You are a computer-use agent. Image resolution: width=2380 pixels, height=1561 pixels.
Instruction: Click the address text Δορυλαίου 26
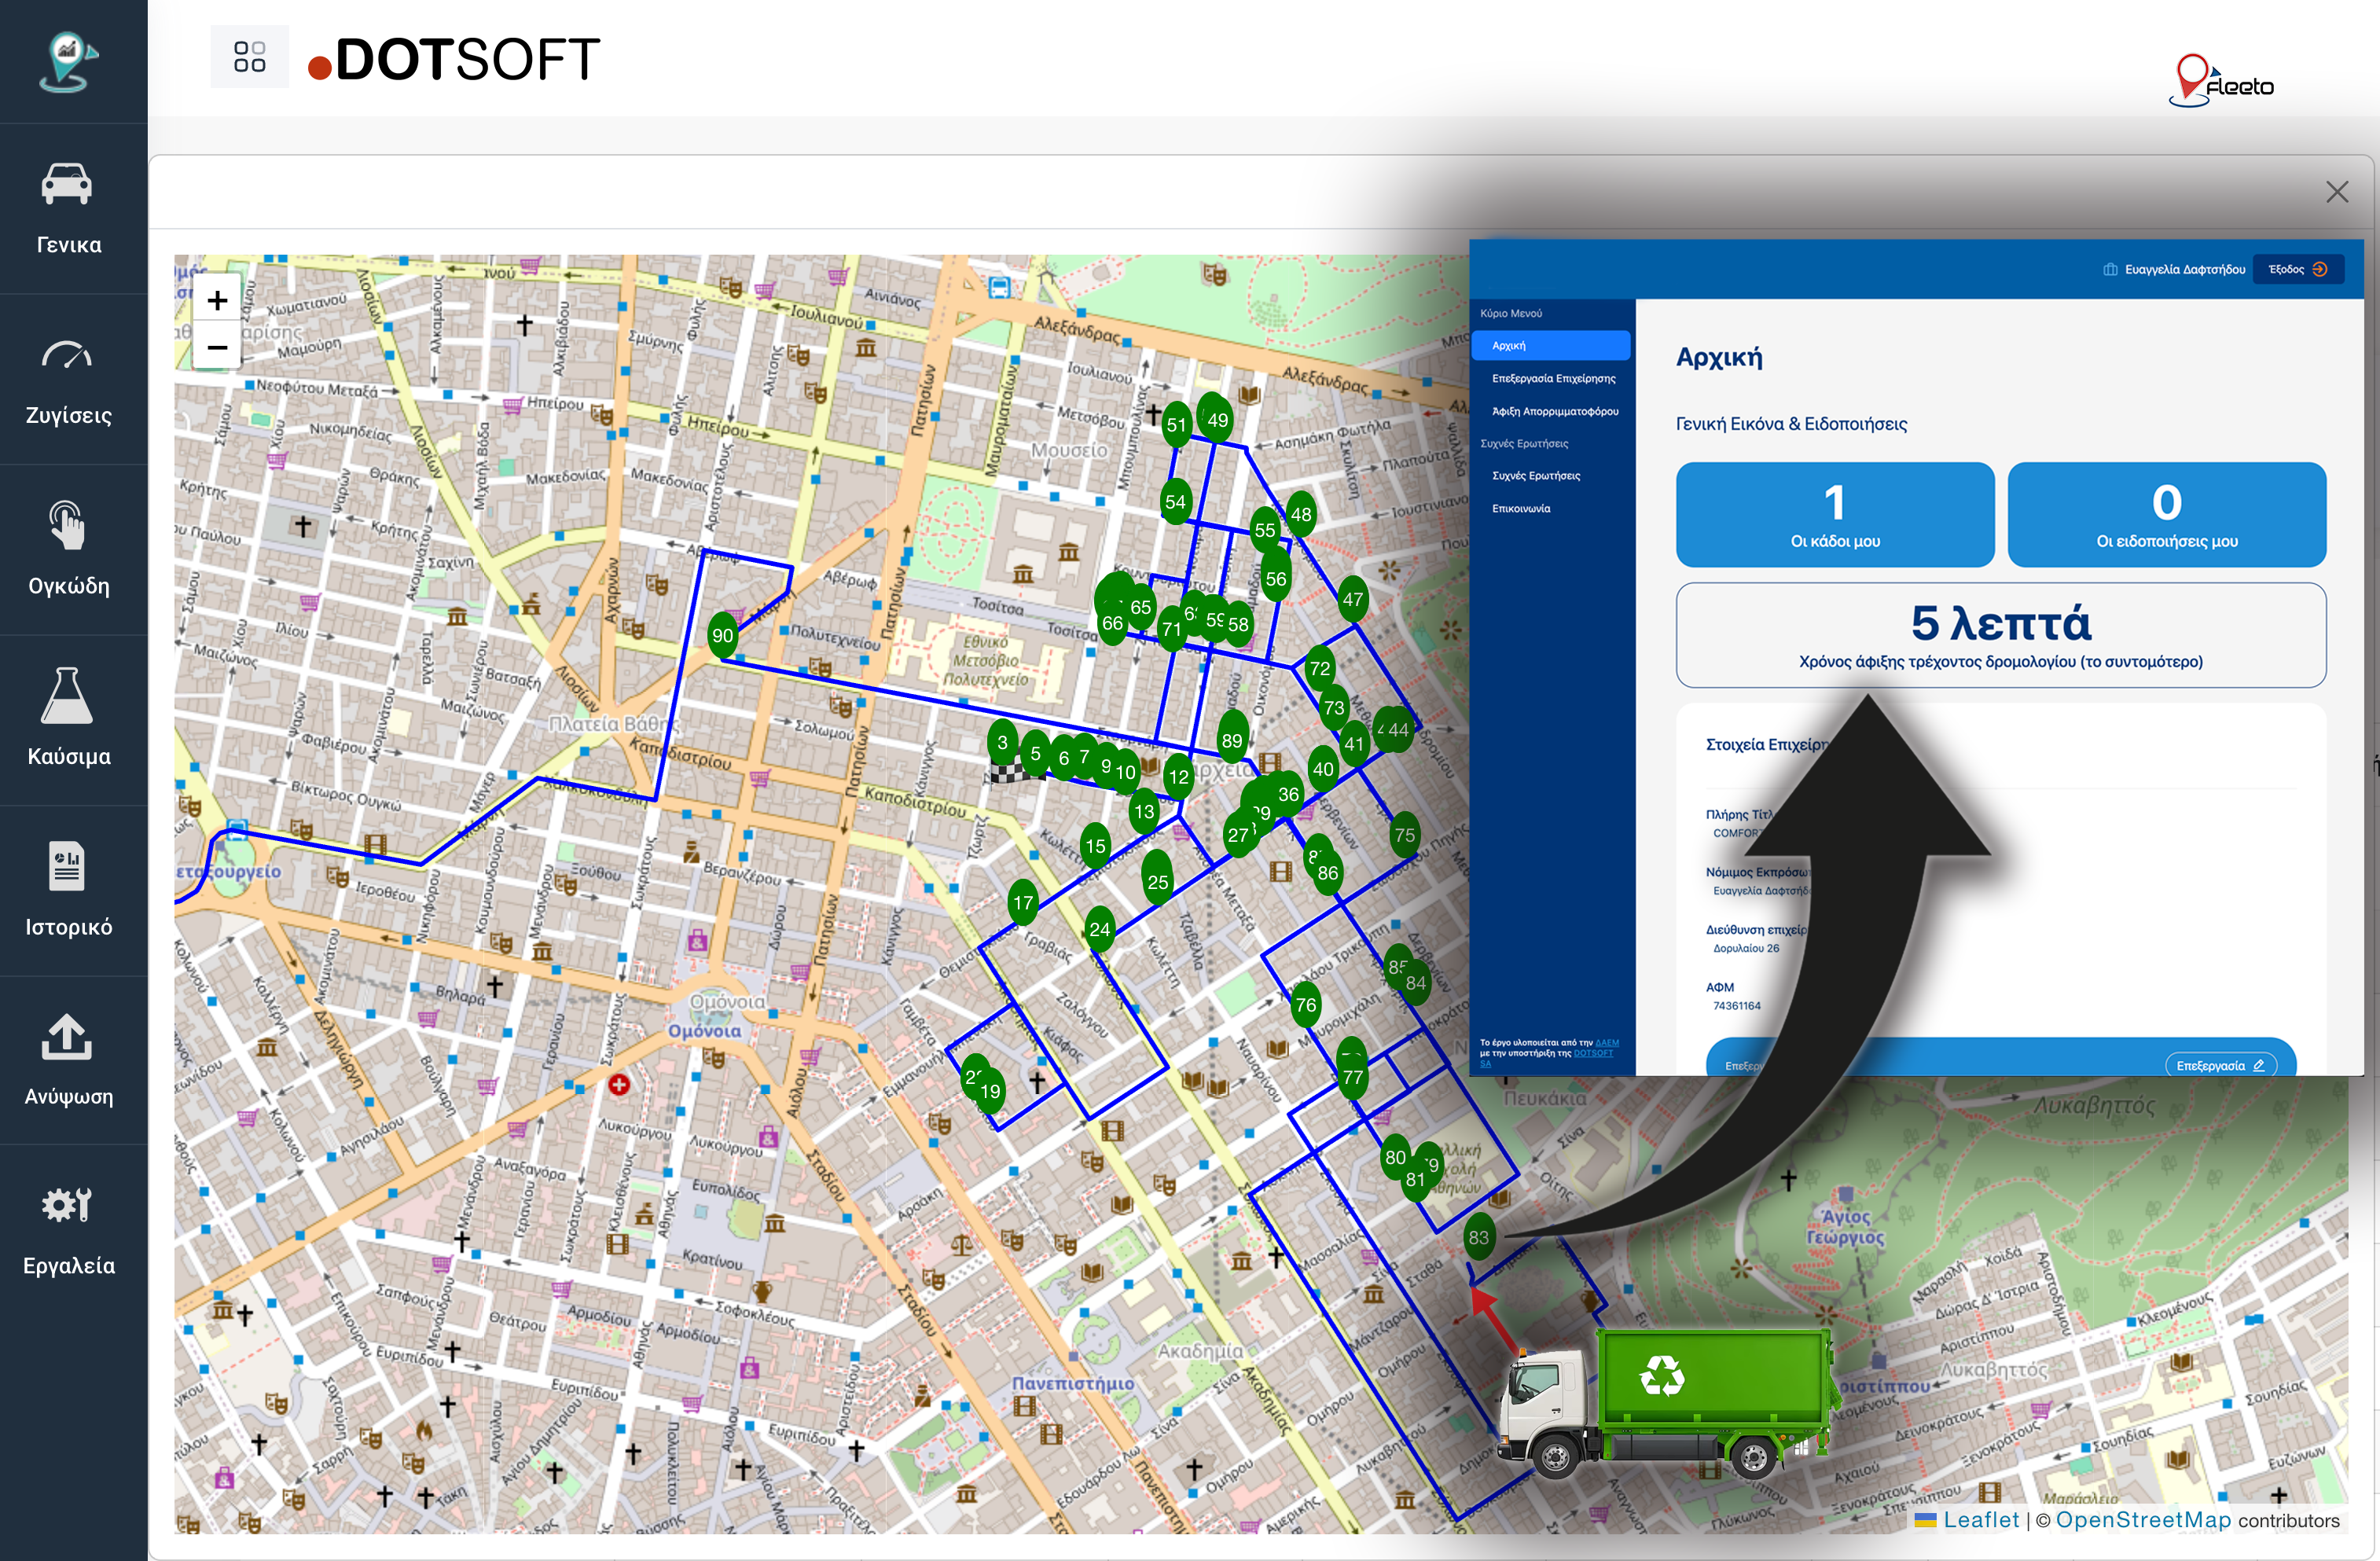coord(1746,948)
